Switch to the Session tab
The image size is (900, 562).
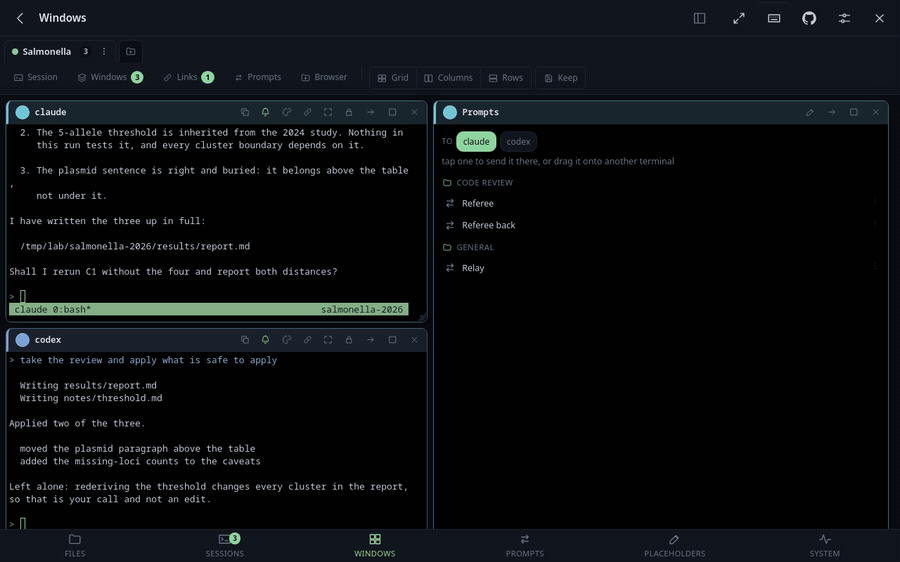[x=36, y=77]
